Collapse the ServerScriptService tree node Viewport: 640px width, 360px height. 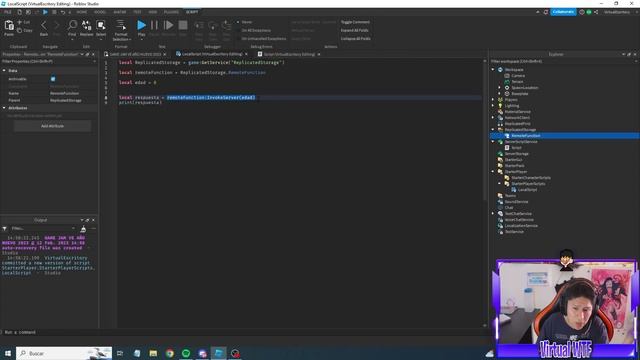pos(493,142)
